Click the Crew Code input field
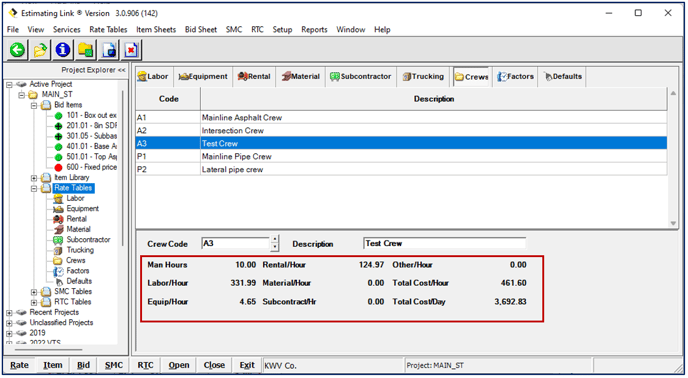The width and height of the screenshot is (688, 378). (x=236, y=244)
